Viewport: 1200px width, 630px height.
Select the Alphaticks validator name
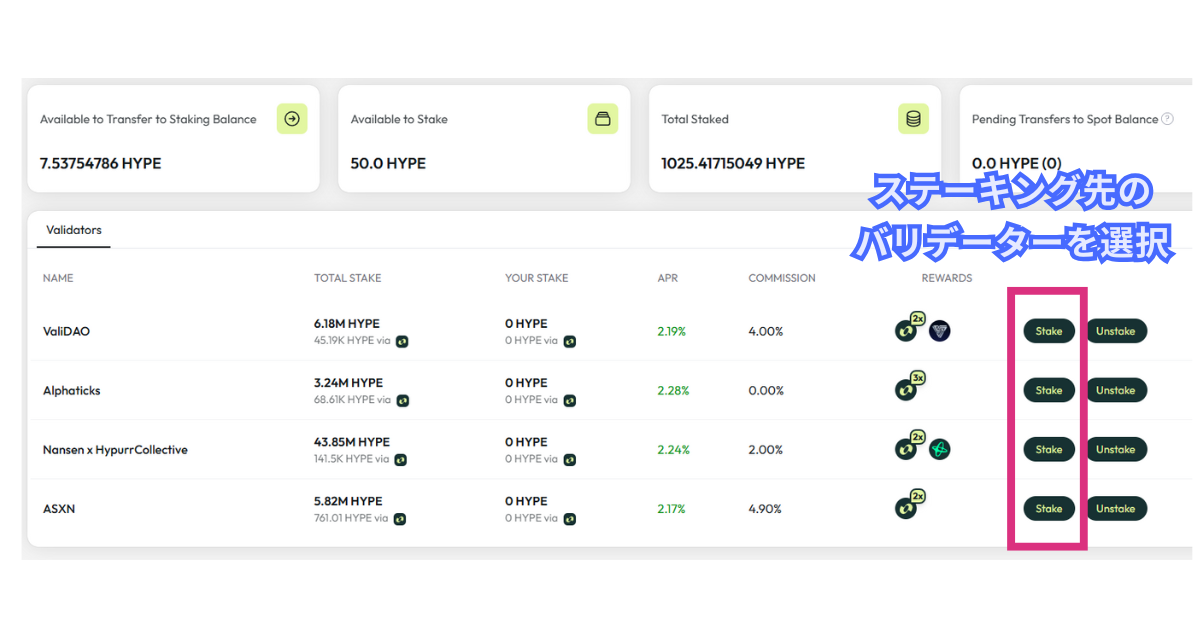[72, 390]
